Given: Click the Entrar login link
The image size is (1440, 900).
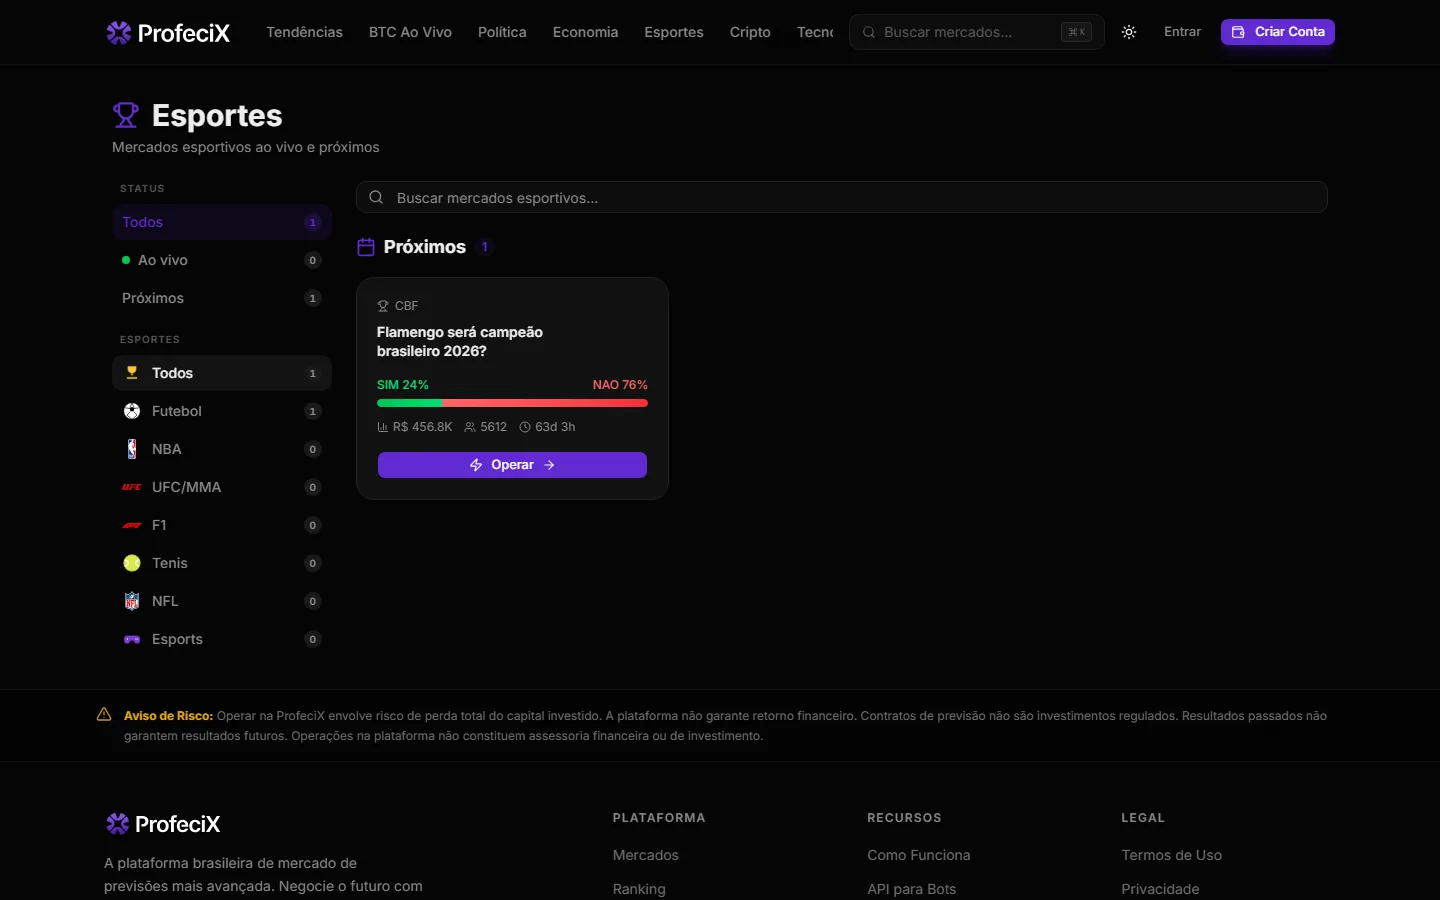Looking at the screenshot, I should (1182, 32).
